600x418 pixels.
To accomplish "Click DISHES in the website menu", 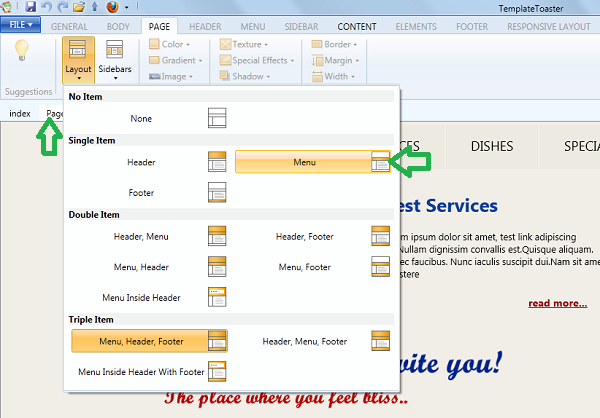I will click(x=491, y=146).
